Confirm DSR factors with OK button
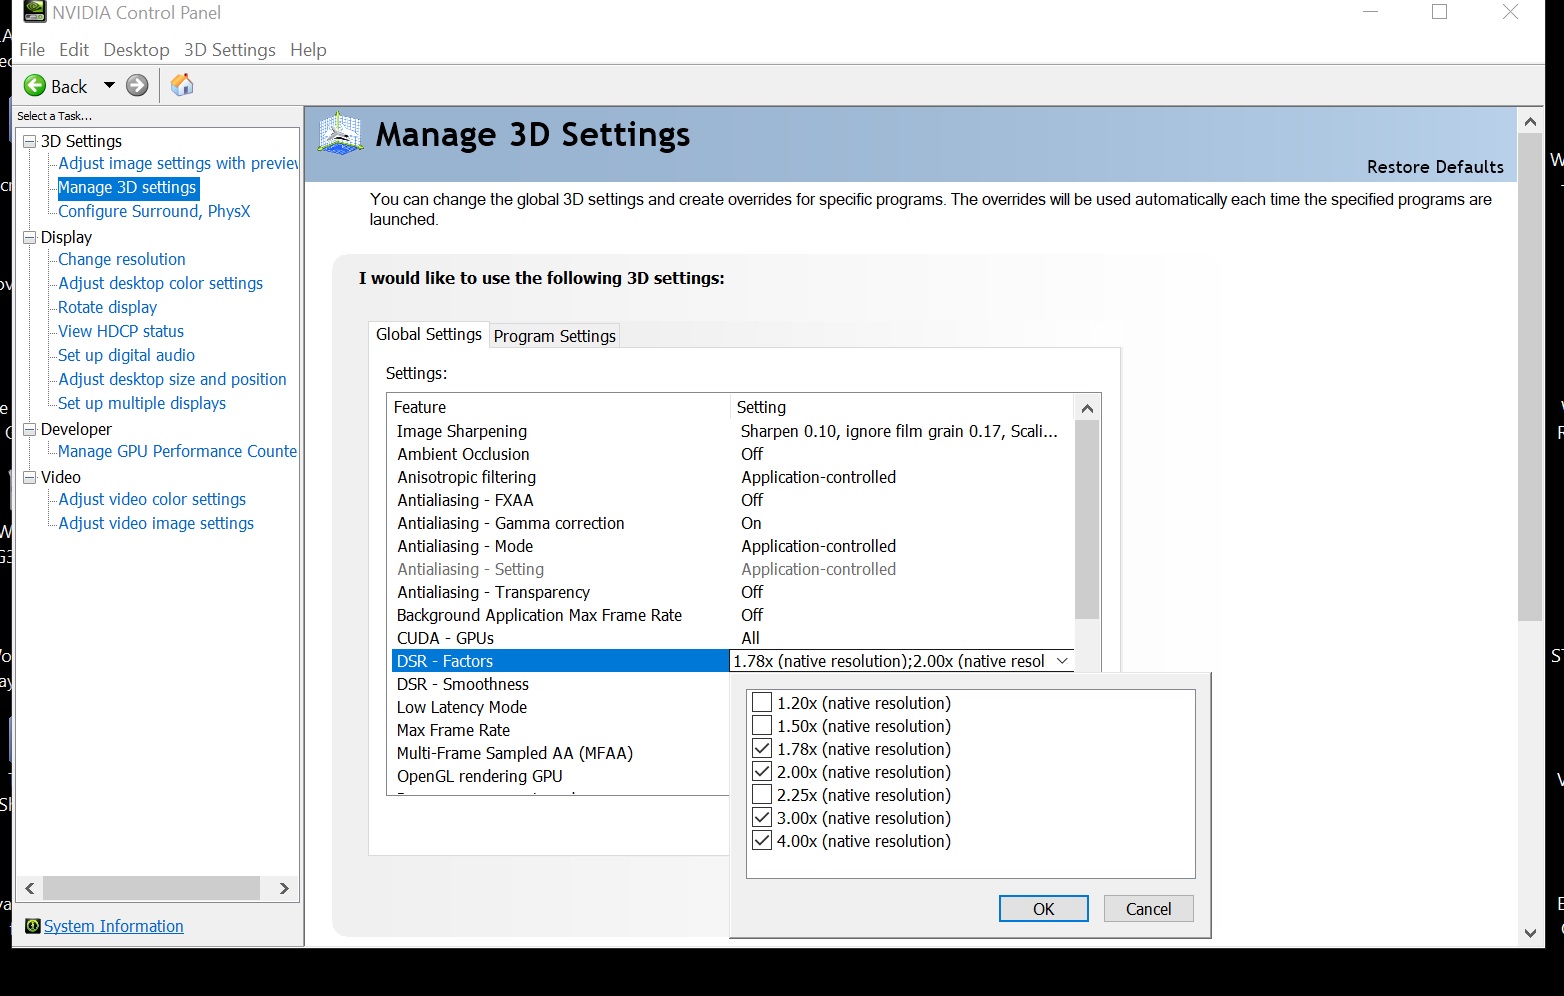 [1044, 909]
